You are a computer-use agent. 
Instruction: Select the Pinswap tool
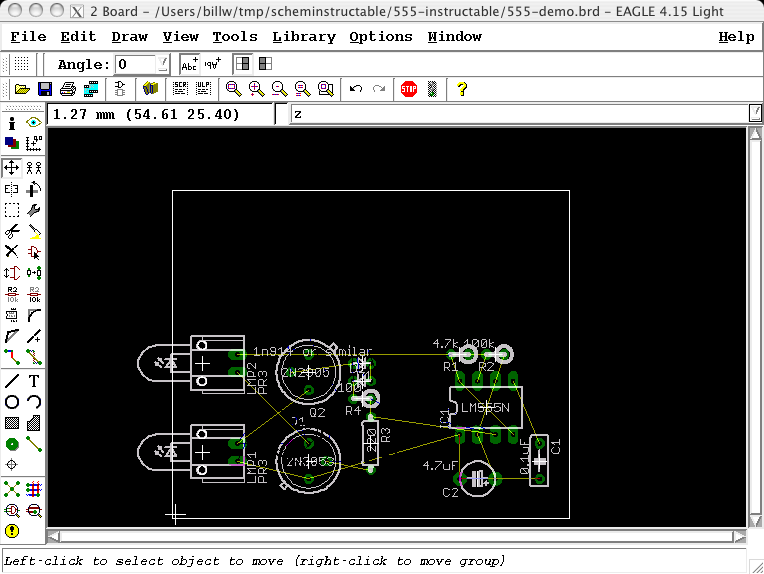(x=12, y=273)
